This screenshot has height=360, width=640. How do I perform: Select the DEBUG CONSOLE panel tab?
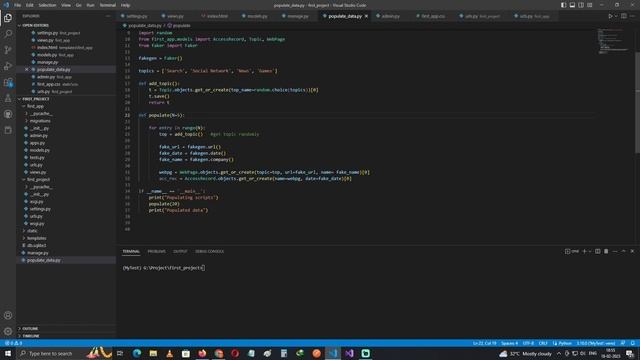(x=209, y=251)
